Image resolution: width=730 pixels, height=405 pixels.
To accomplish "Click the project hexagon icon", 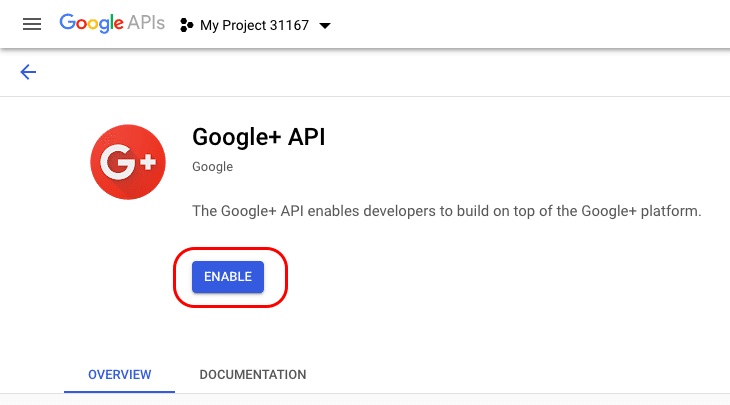I will point(186,25).
